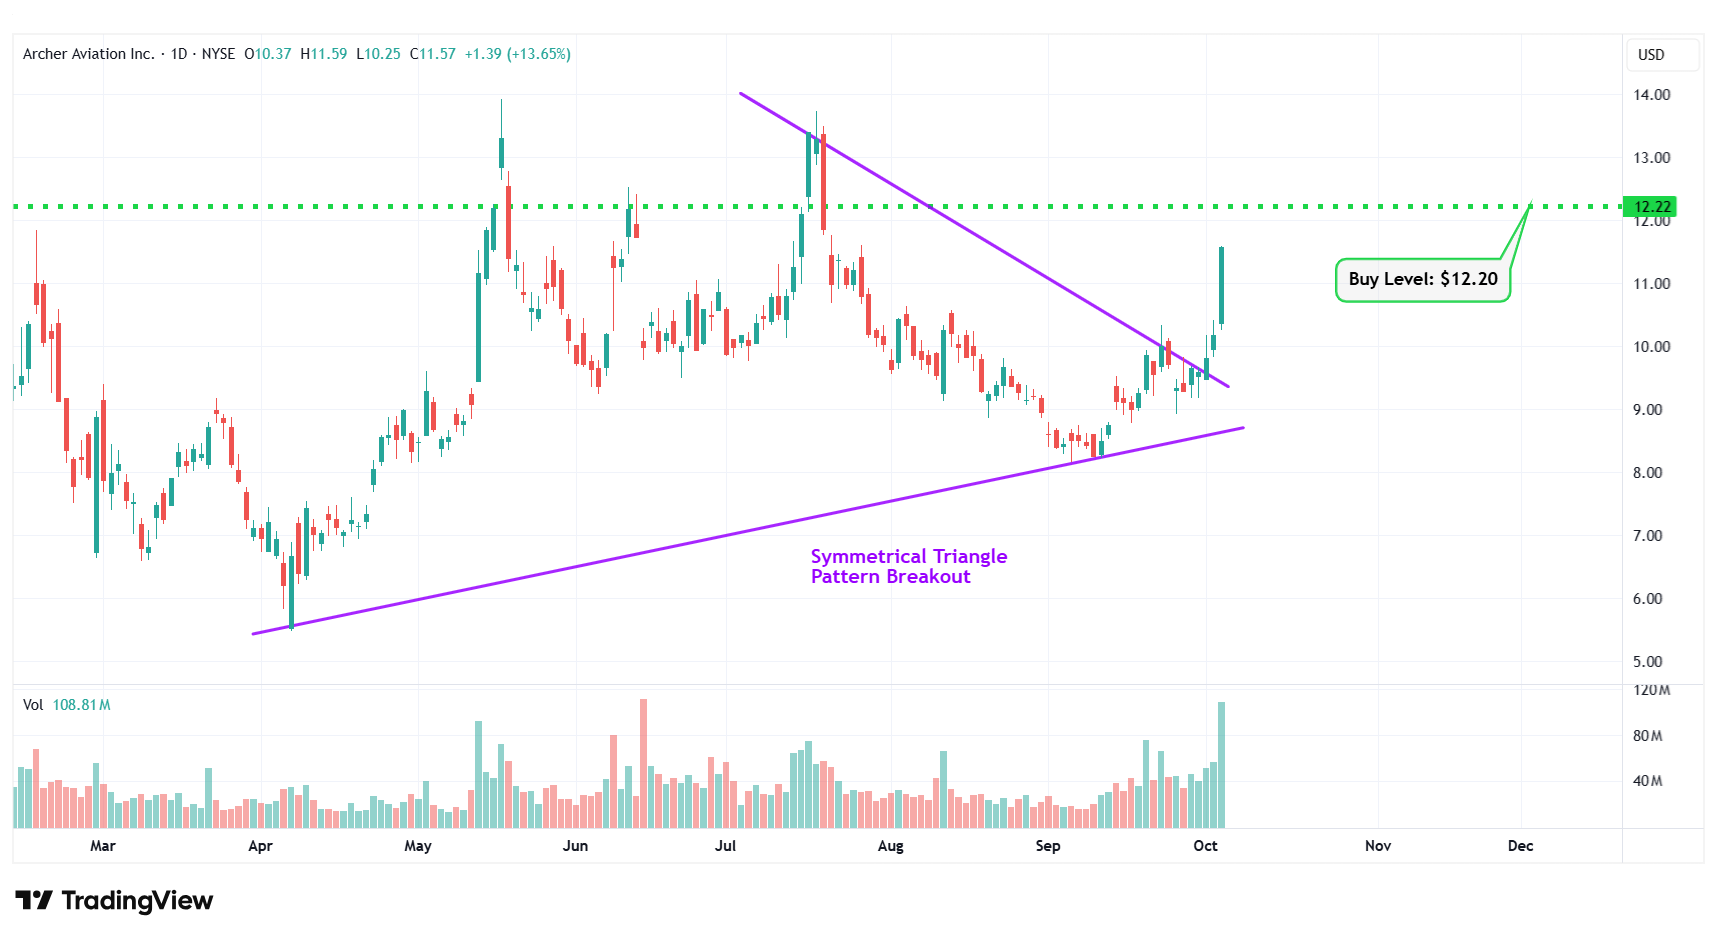
Task: Click the NYSE exchange label
Action: coord(218,54)
